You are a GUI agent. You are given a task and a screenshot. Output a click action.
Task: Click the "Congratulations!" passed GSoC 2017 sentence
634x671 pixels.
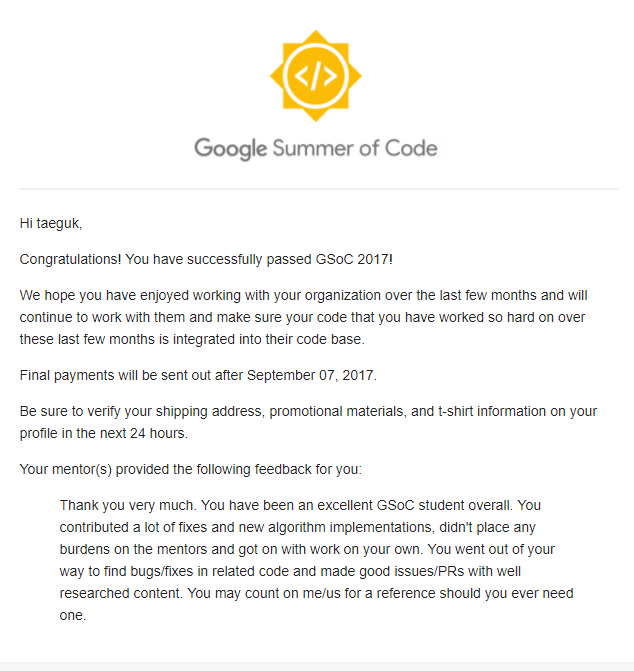(206, 259)
